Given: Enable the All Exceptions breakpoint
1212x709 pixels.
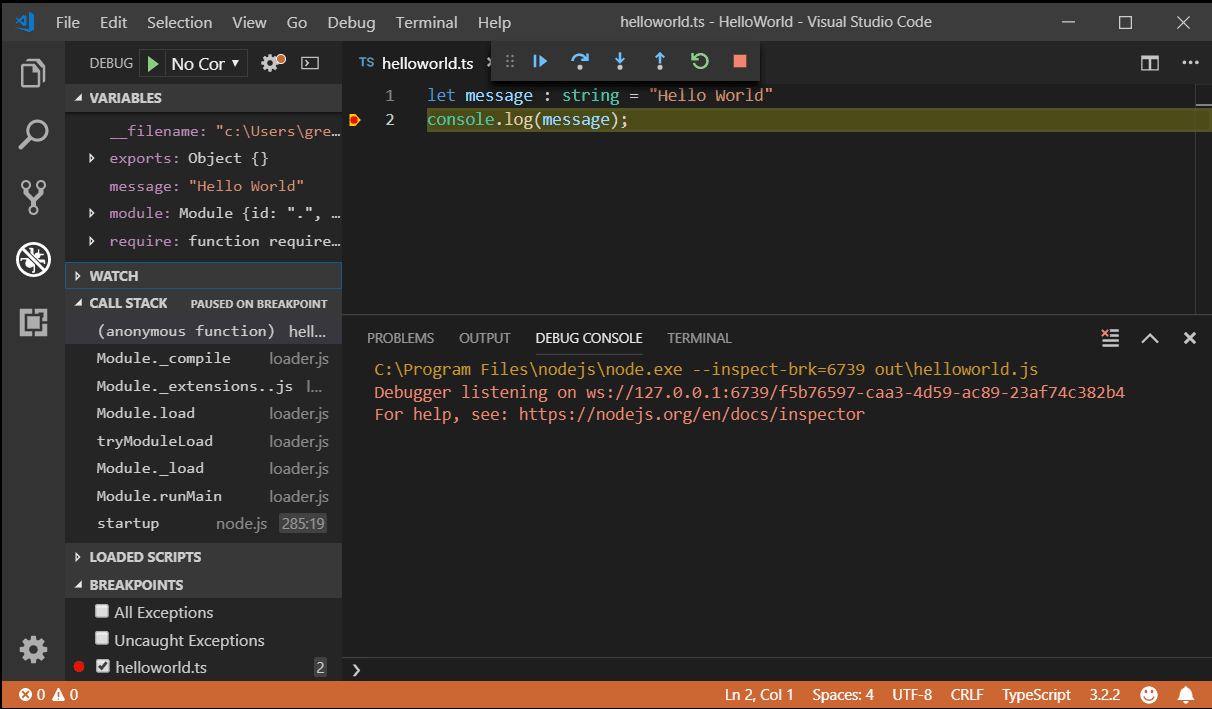Looking at the screenshot, I should 102,610.
